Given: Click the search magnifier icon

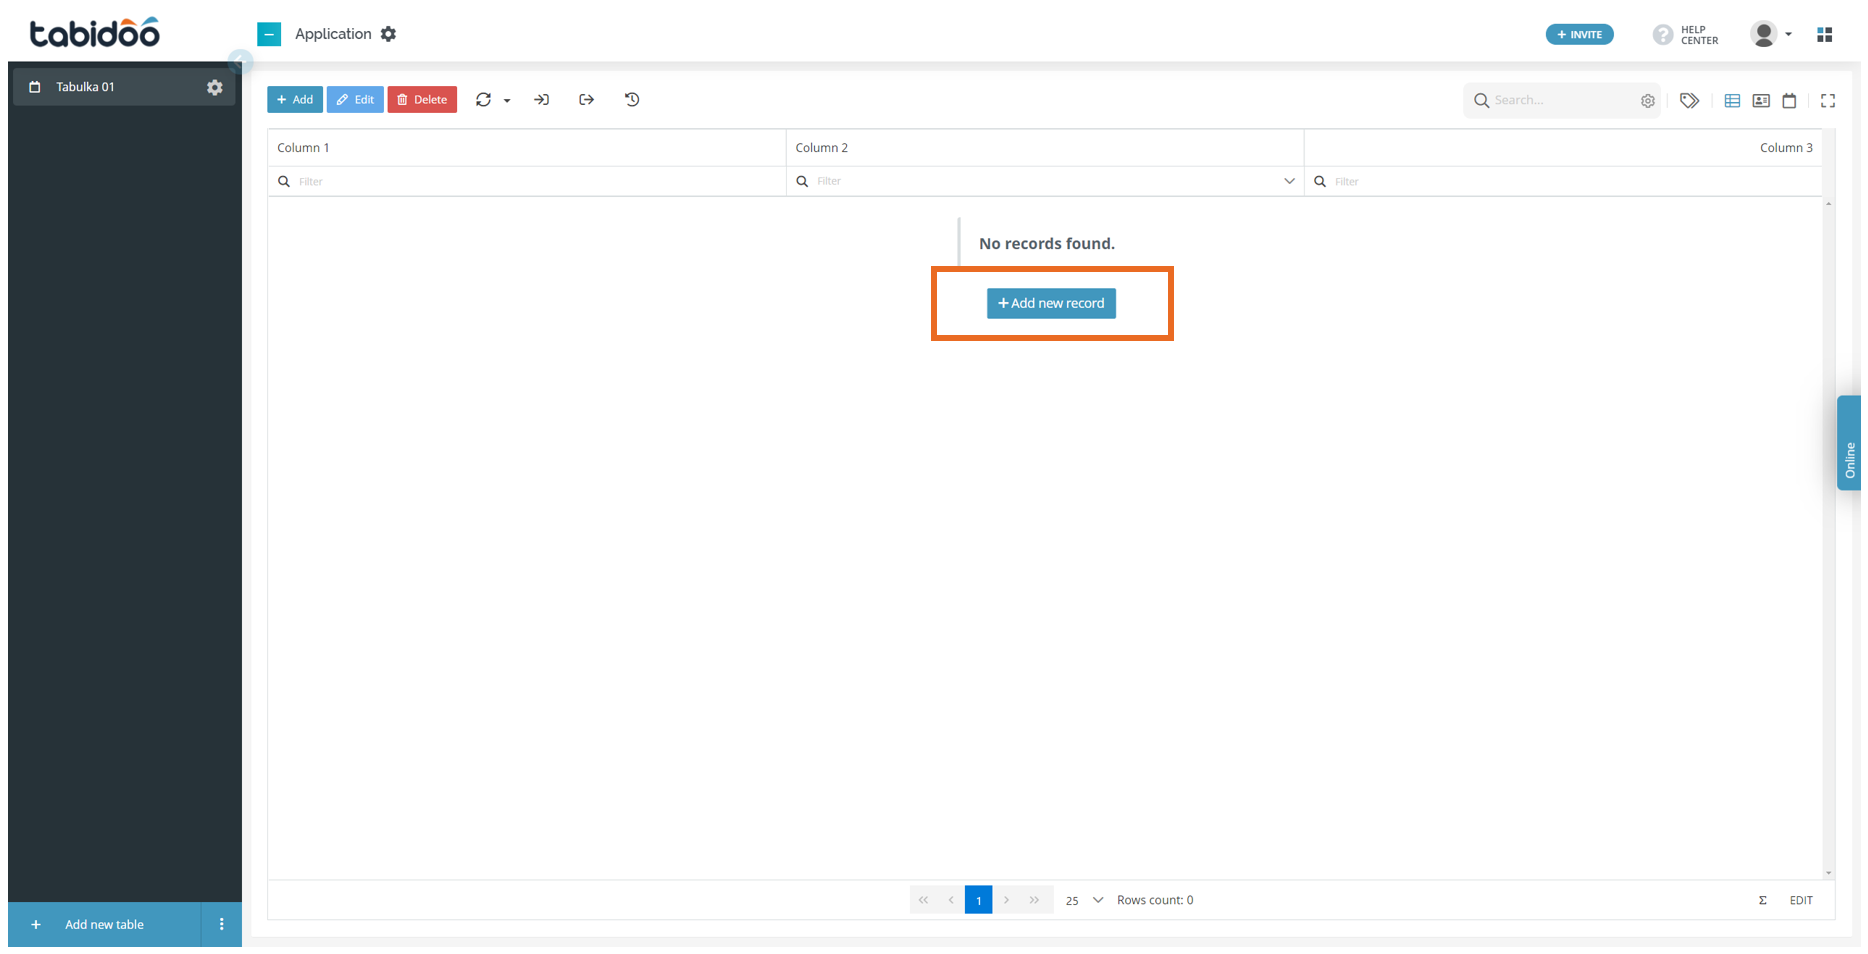Looking at the screenshot, I should pyautogui.click(x=1481, y=100).
